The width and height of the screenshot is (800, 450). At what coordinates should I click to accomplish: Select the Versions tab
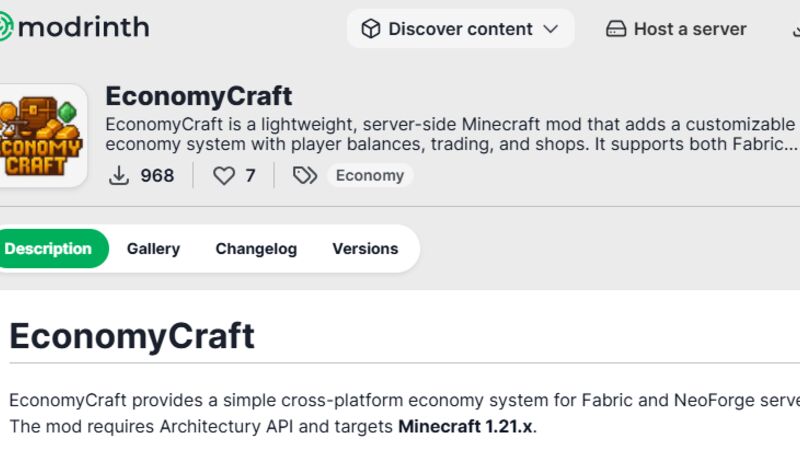pyautogui.click(x=365, y=249)
